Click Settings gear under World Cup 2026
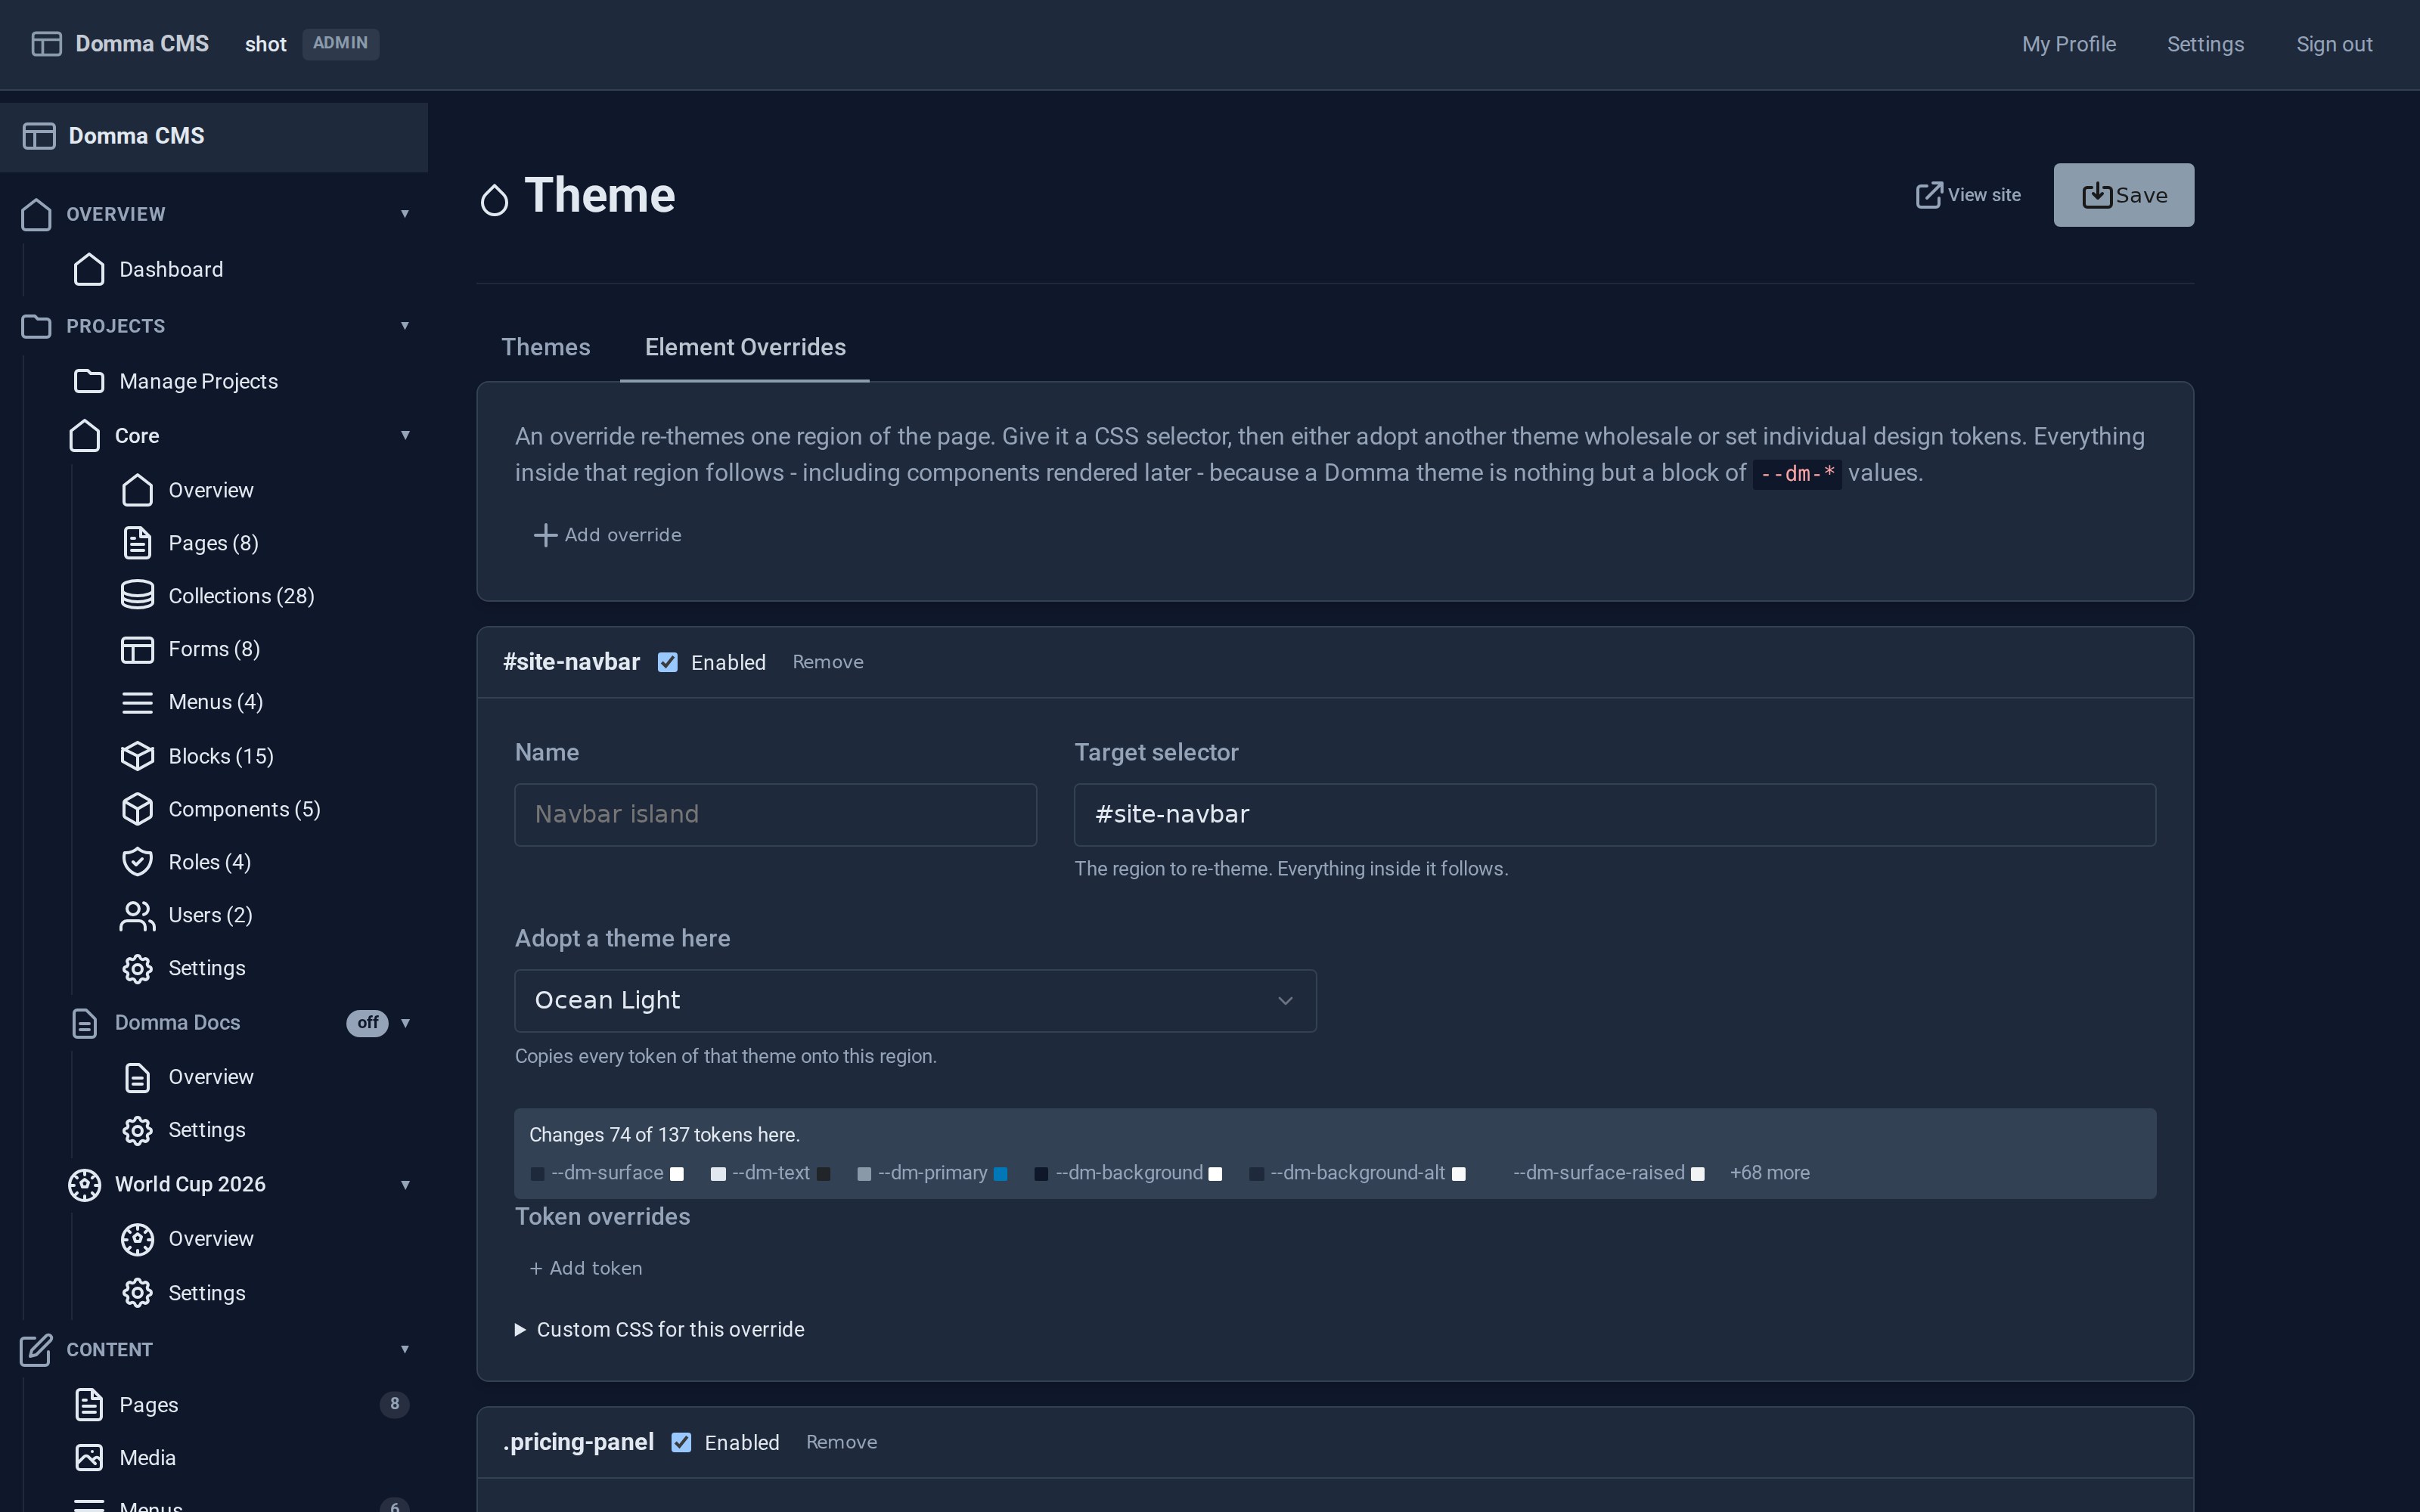The image size is (2420, 1512). coord(137,1293)
